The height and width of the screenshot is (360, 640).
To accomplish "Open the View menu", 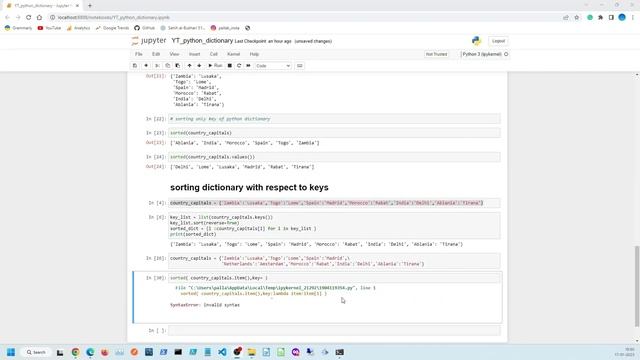I will click(174, 54).
